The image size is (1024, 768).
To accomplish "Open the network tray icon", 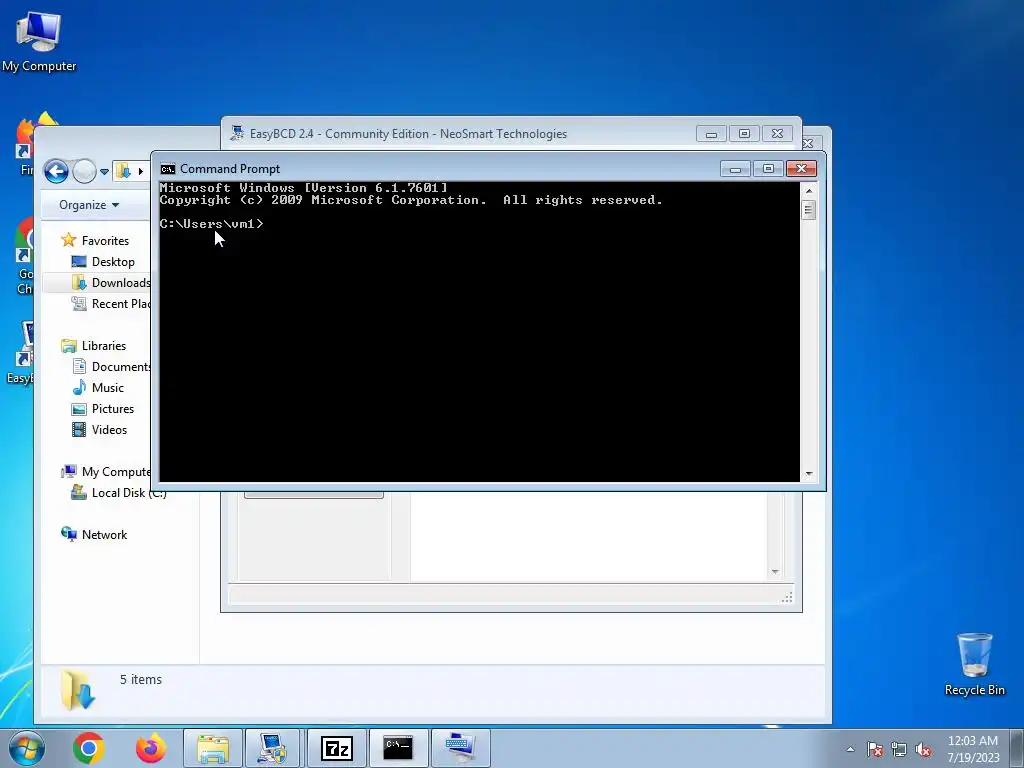I will pyautogui.click(x=899, y=749).
